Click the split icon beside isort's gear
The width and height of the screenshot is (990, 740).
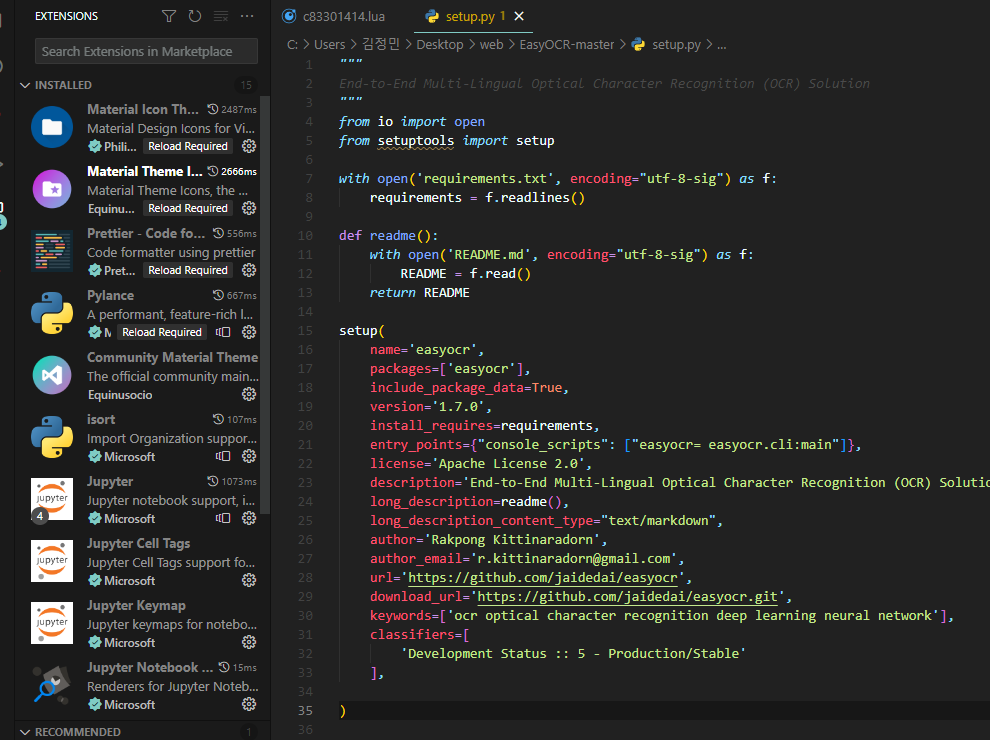[224, 456]
